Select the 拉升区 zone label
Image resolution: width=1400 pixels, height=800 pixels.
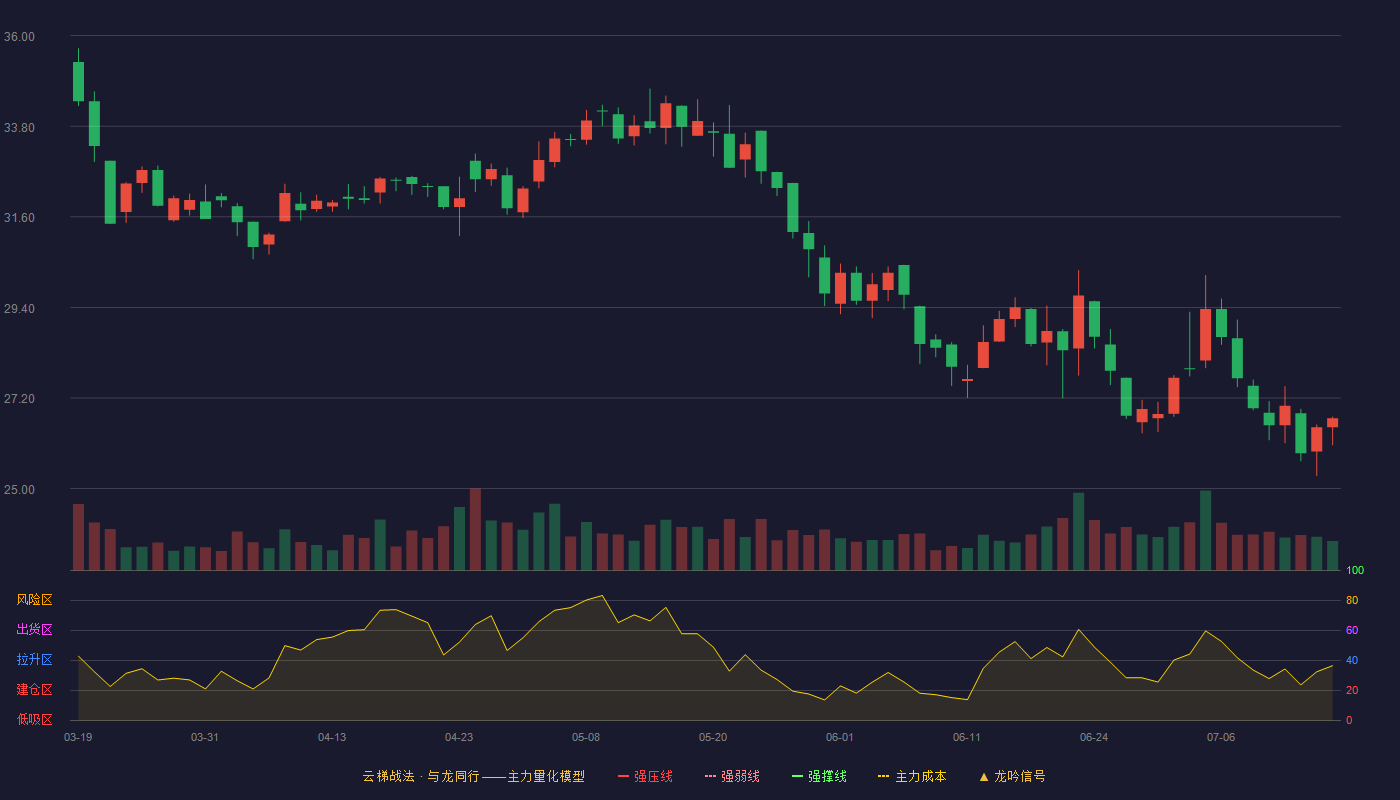[34, 660]
